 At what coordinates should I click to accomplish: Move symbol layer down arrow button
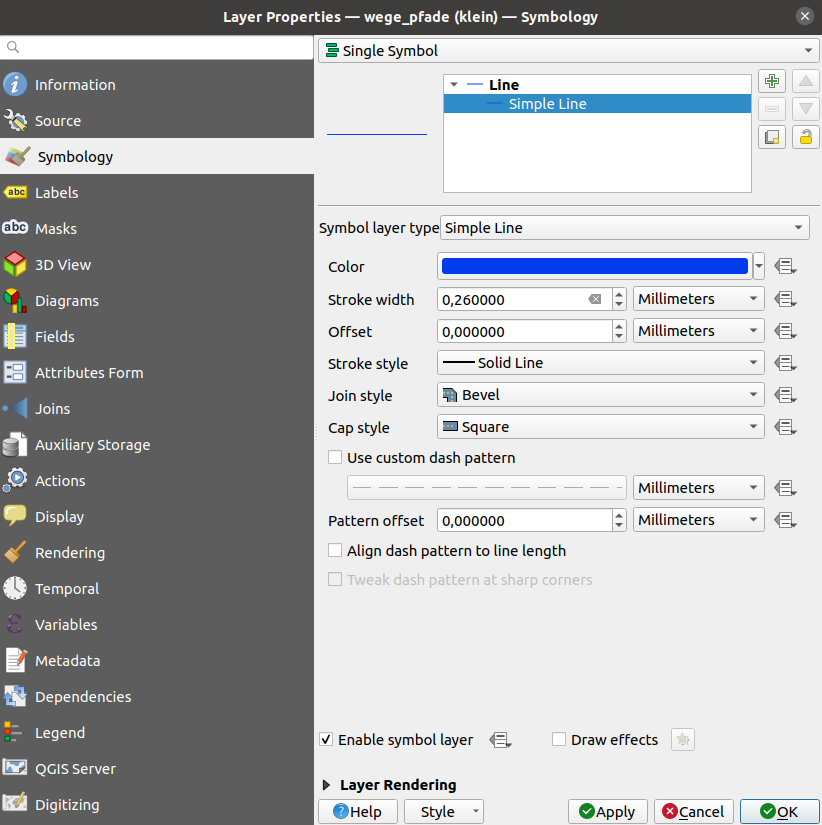pyautogui.click(x=805, y=109)
